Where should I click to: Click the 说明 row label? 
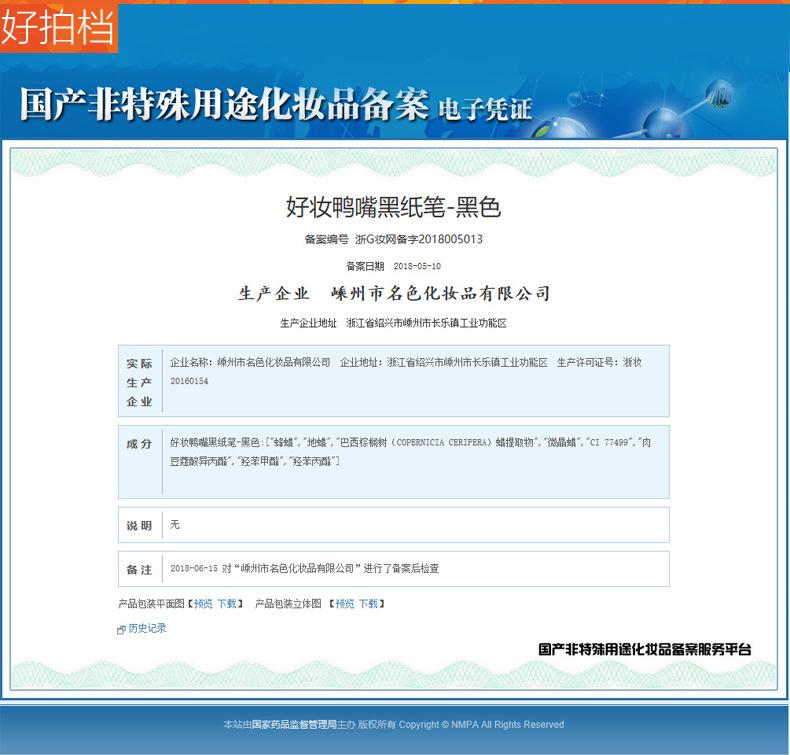point(139,525)
